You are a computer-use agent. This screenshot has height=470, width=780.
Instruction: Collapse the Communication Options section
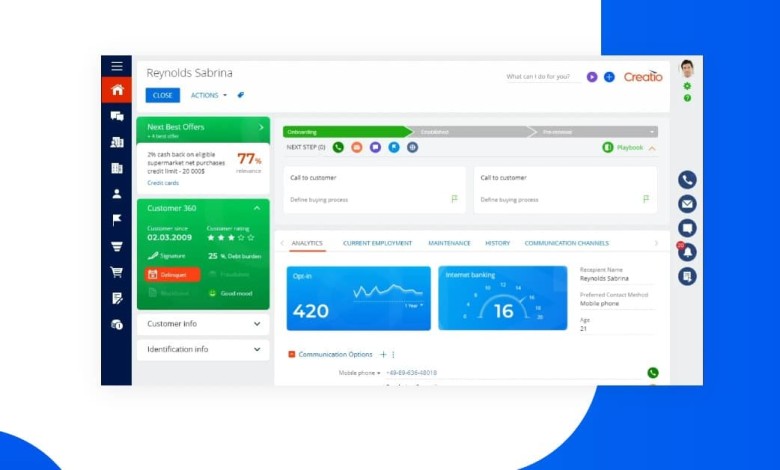click(292, 354)
